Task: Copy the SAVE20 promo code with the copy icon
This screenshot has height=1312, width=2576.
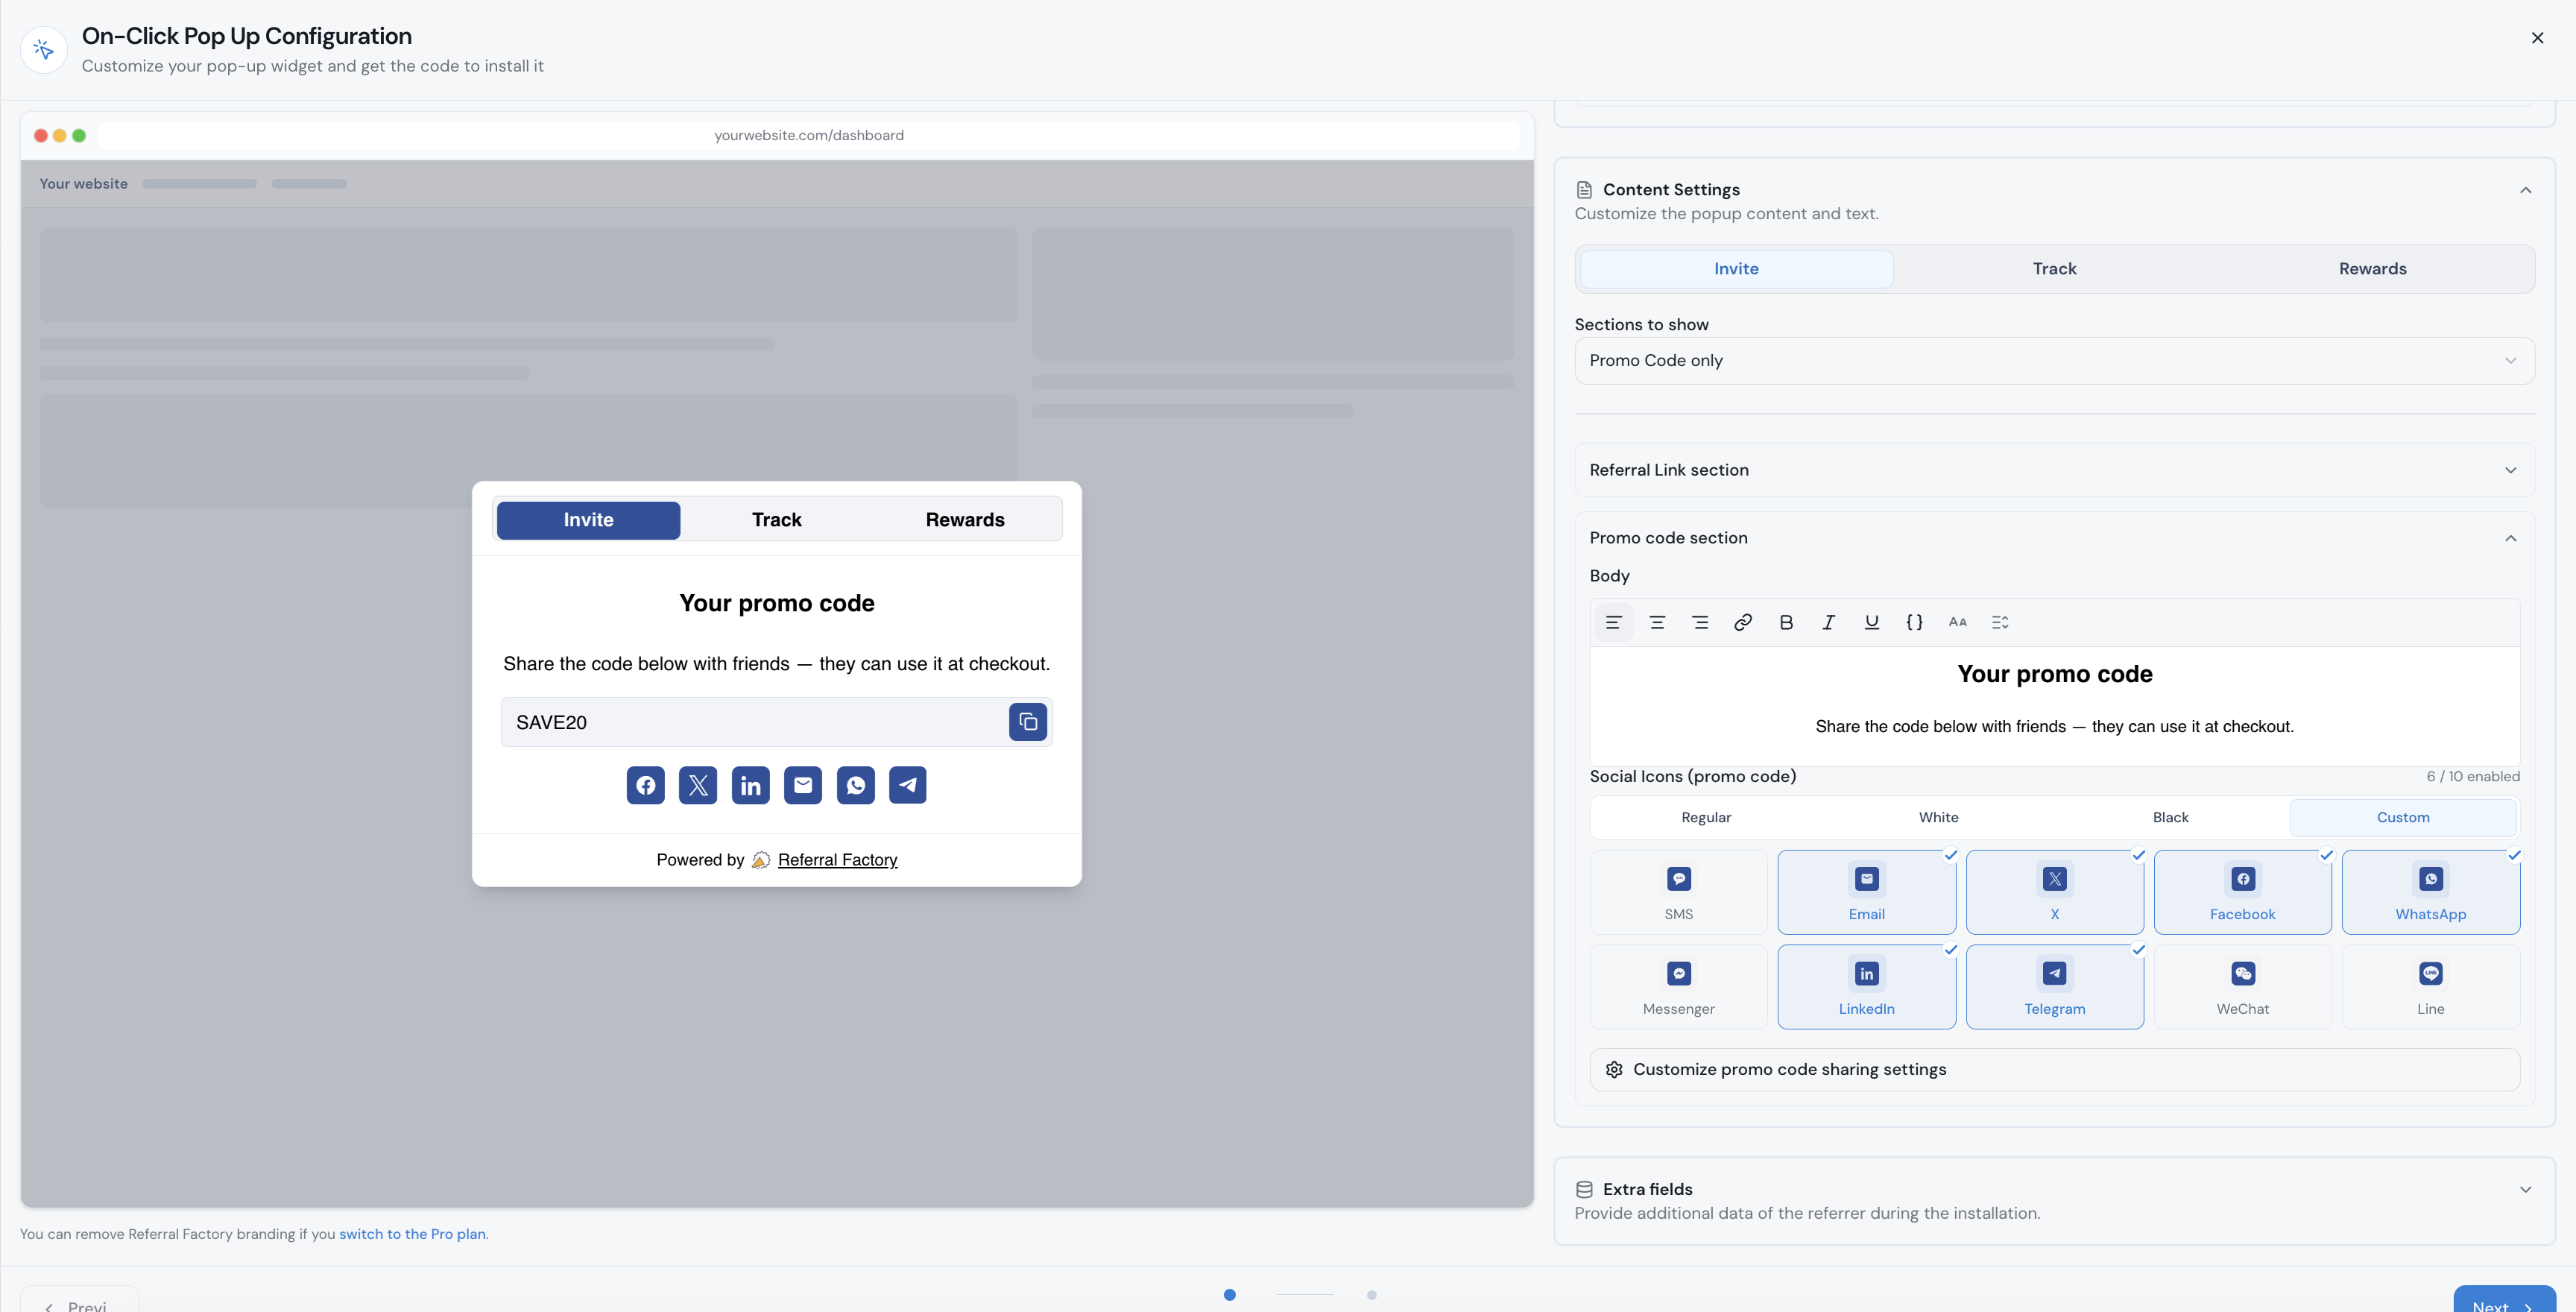Action: 1028,722
